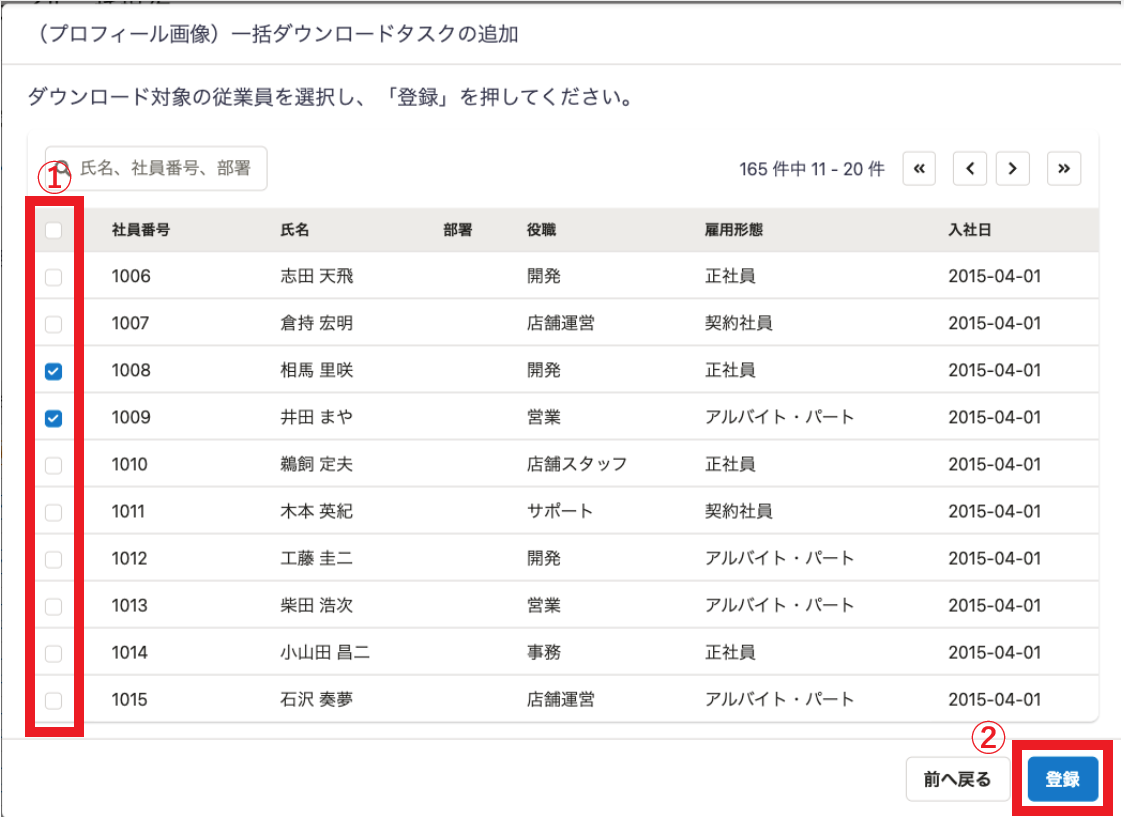
Task: Click the hire date in row 1012
Action: pos(995,558)
